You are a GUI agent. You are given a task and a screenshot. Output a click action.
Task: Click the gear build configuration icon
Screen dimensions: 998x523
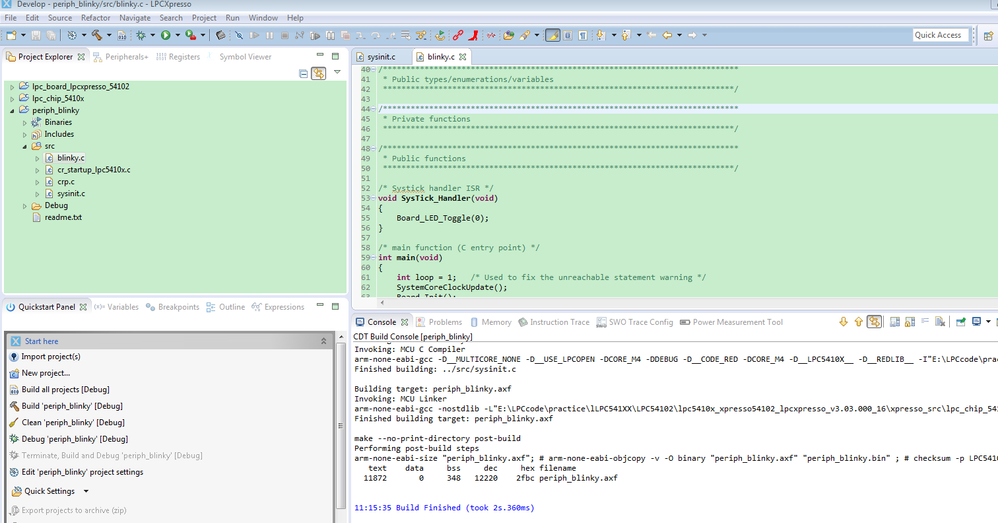pos(72,35)
